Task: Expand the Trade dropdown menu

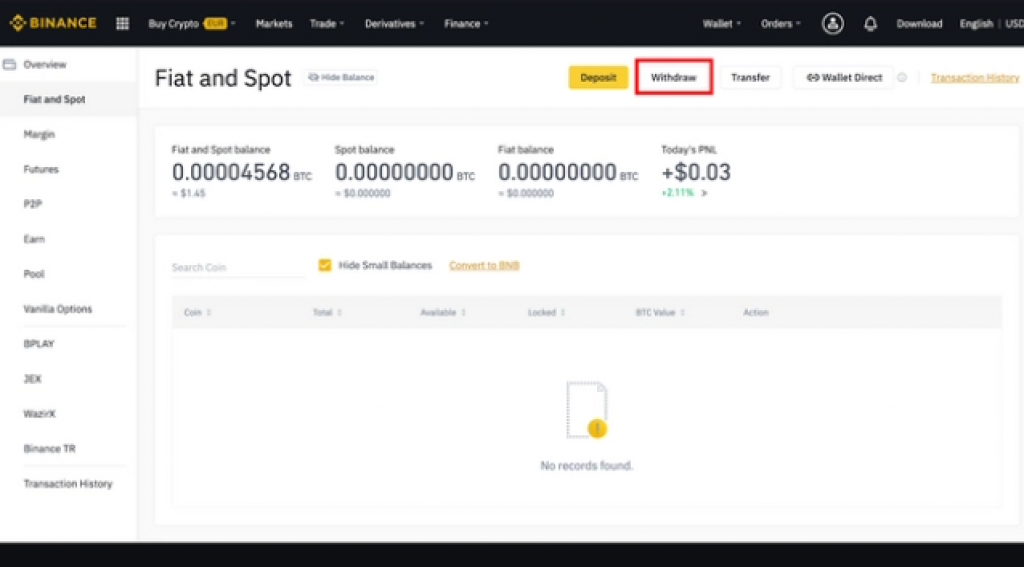Action: (327, 24)
